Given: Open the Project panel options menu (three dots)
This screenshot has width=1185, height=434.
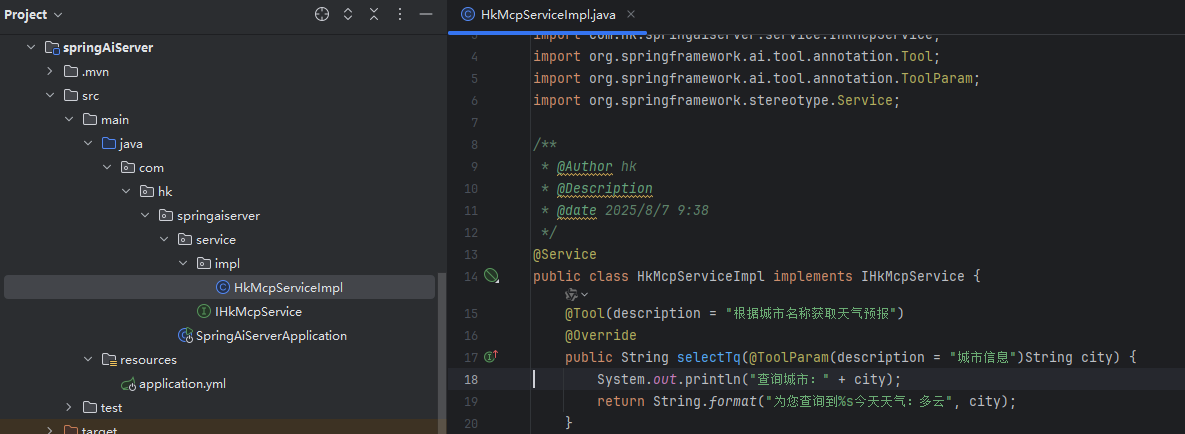Looking at the screenshot, I should (400, 14).
